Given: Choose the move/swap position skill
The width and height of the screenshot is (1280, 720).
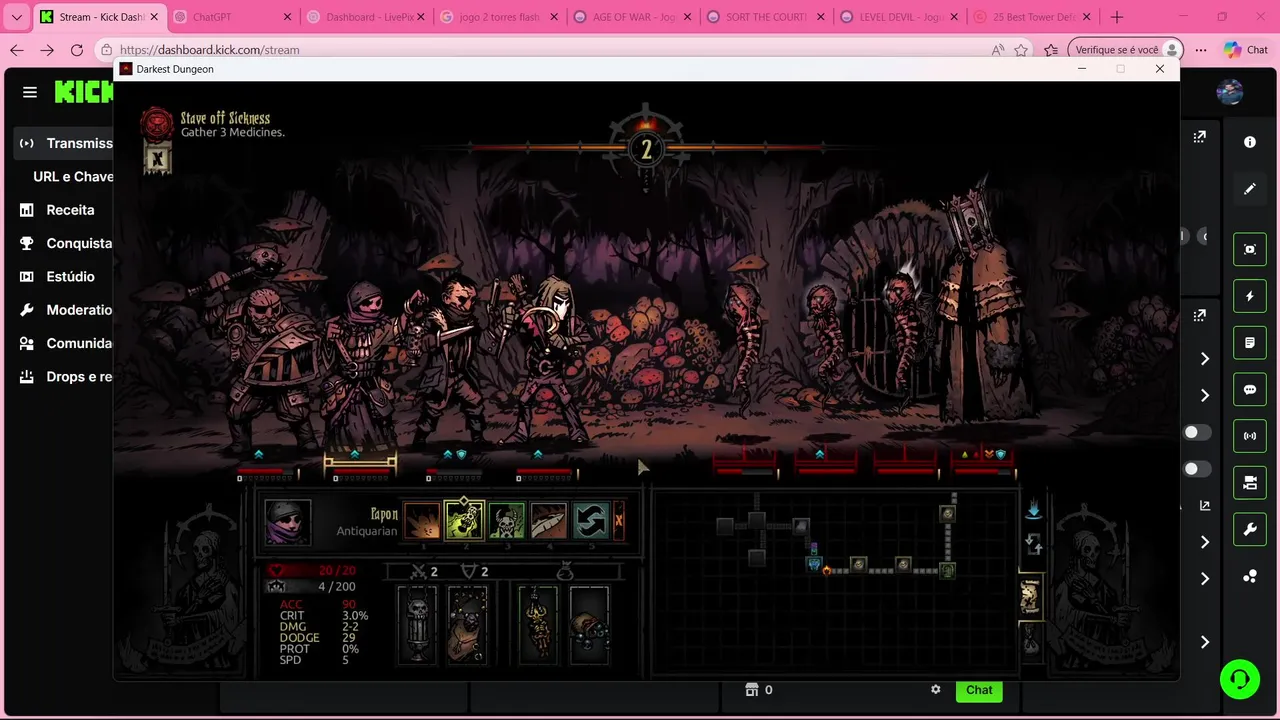Looking at the screenshot, I should [590, 521].
